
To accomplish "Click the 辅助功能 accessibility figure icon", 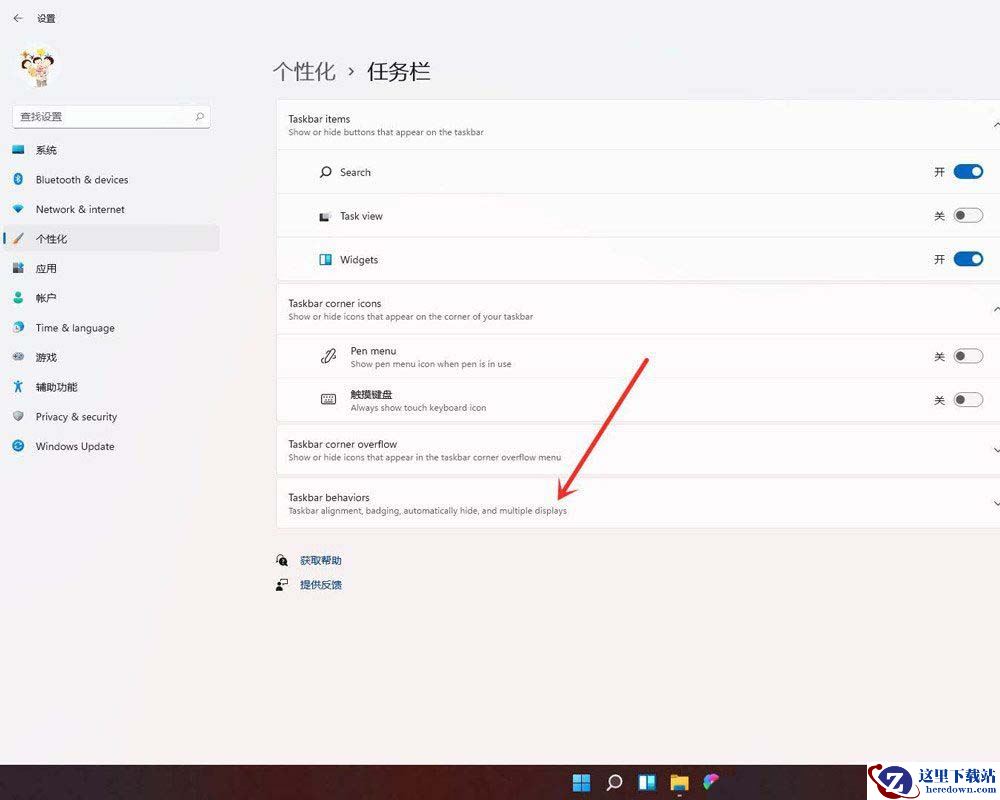I will coord(18,386).
